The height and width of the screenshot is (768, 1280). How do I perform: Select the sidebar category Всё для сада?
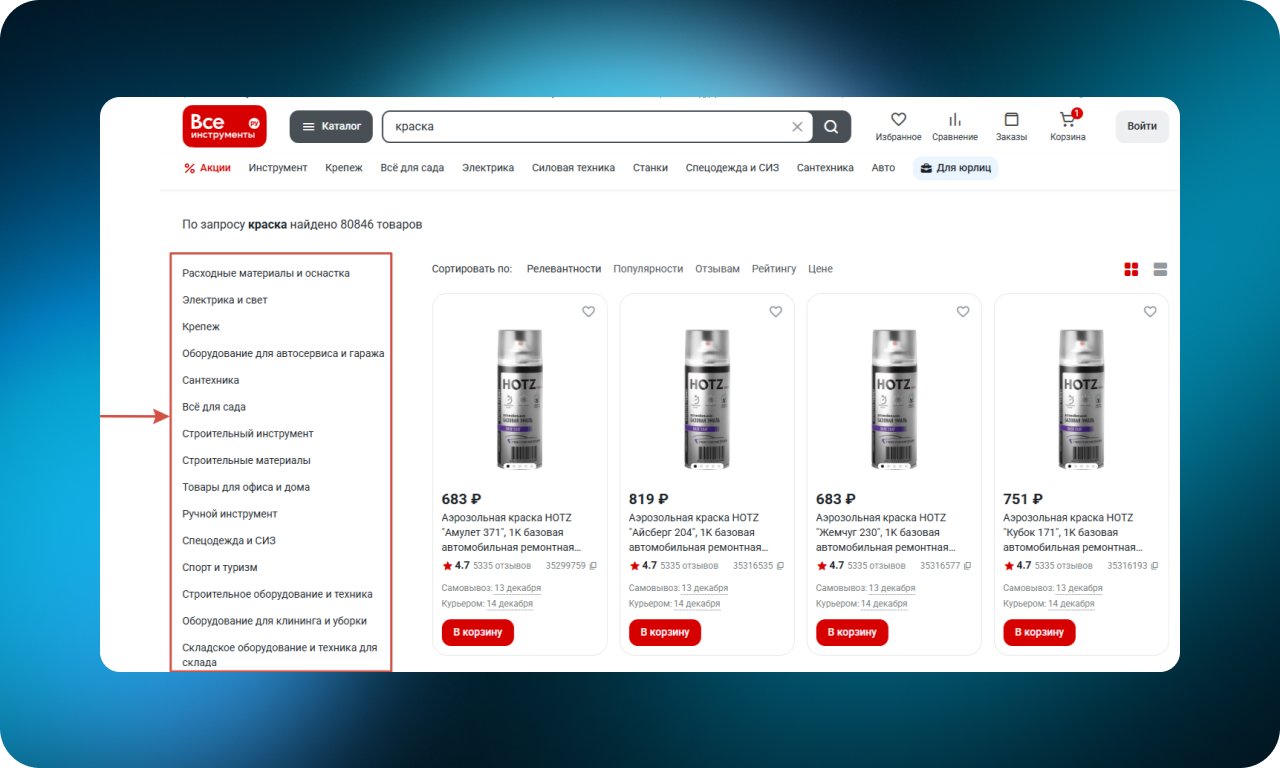coord(214,408)
